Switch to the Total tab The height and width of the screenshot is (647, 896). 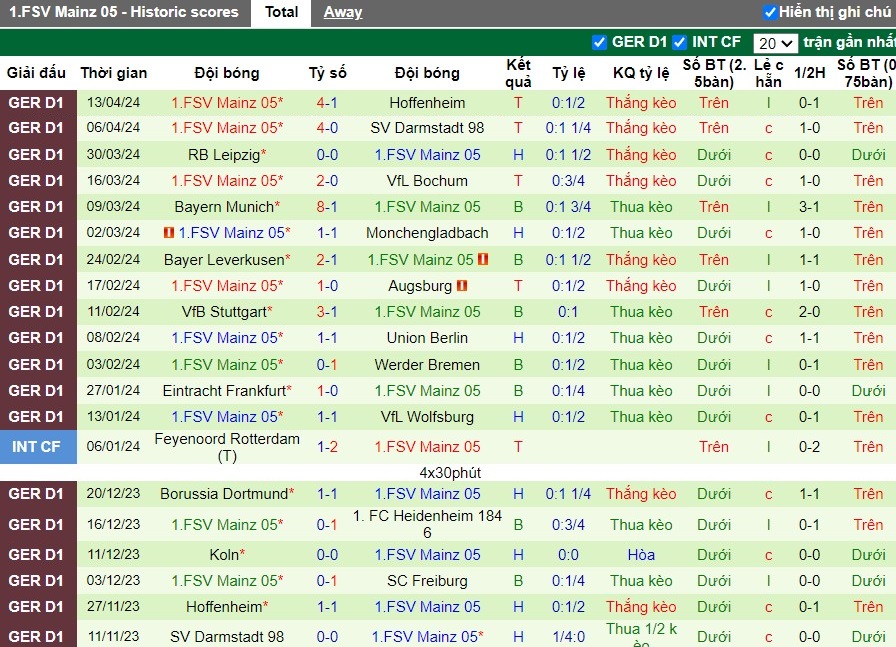(281, 12)
